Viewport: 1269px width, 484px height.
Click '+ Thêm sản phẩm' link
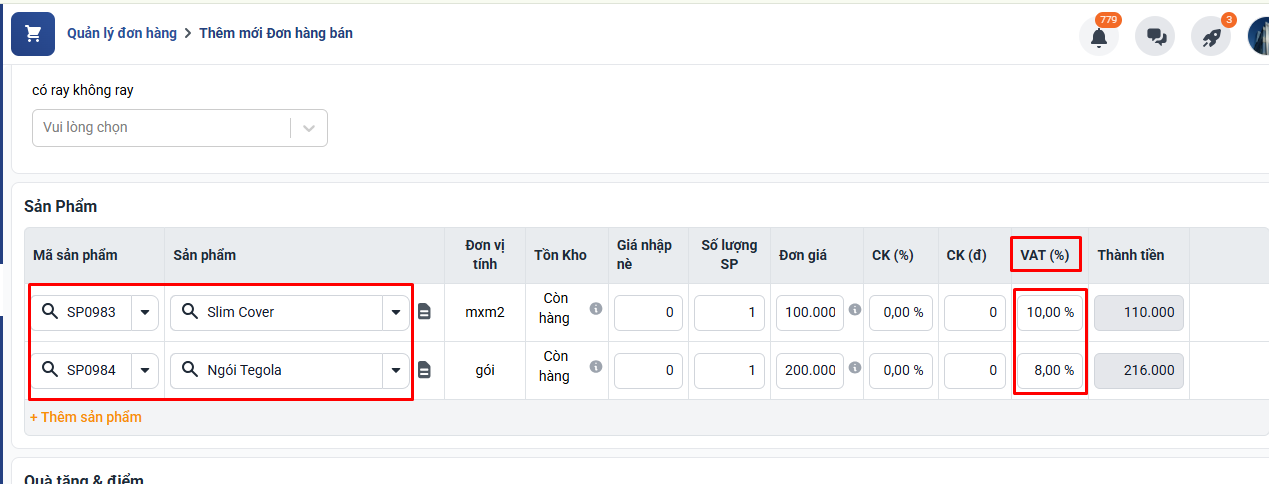(86, 417)
